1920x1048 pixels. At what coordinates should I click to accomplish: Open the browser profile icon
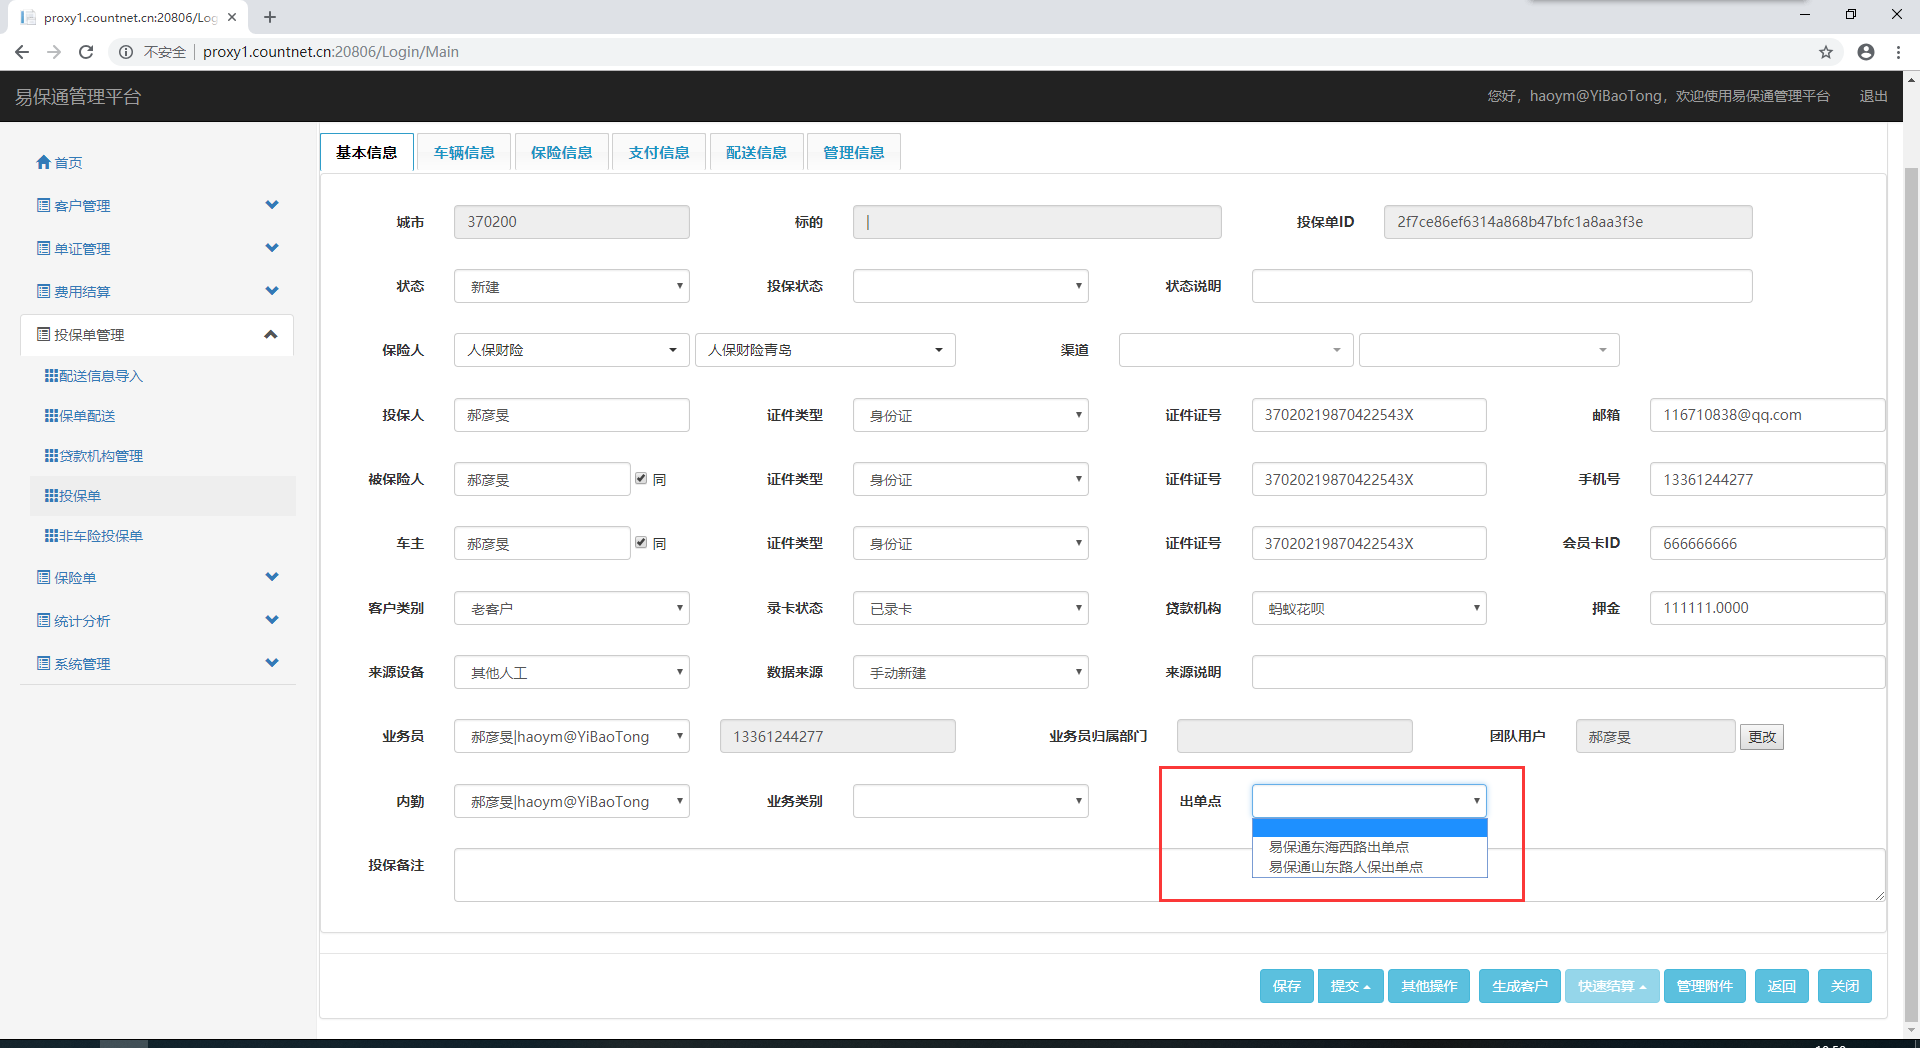(1866, 52)
